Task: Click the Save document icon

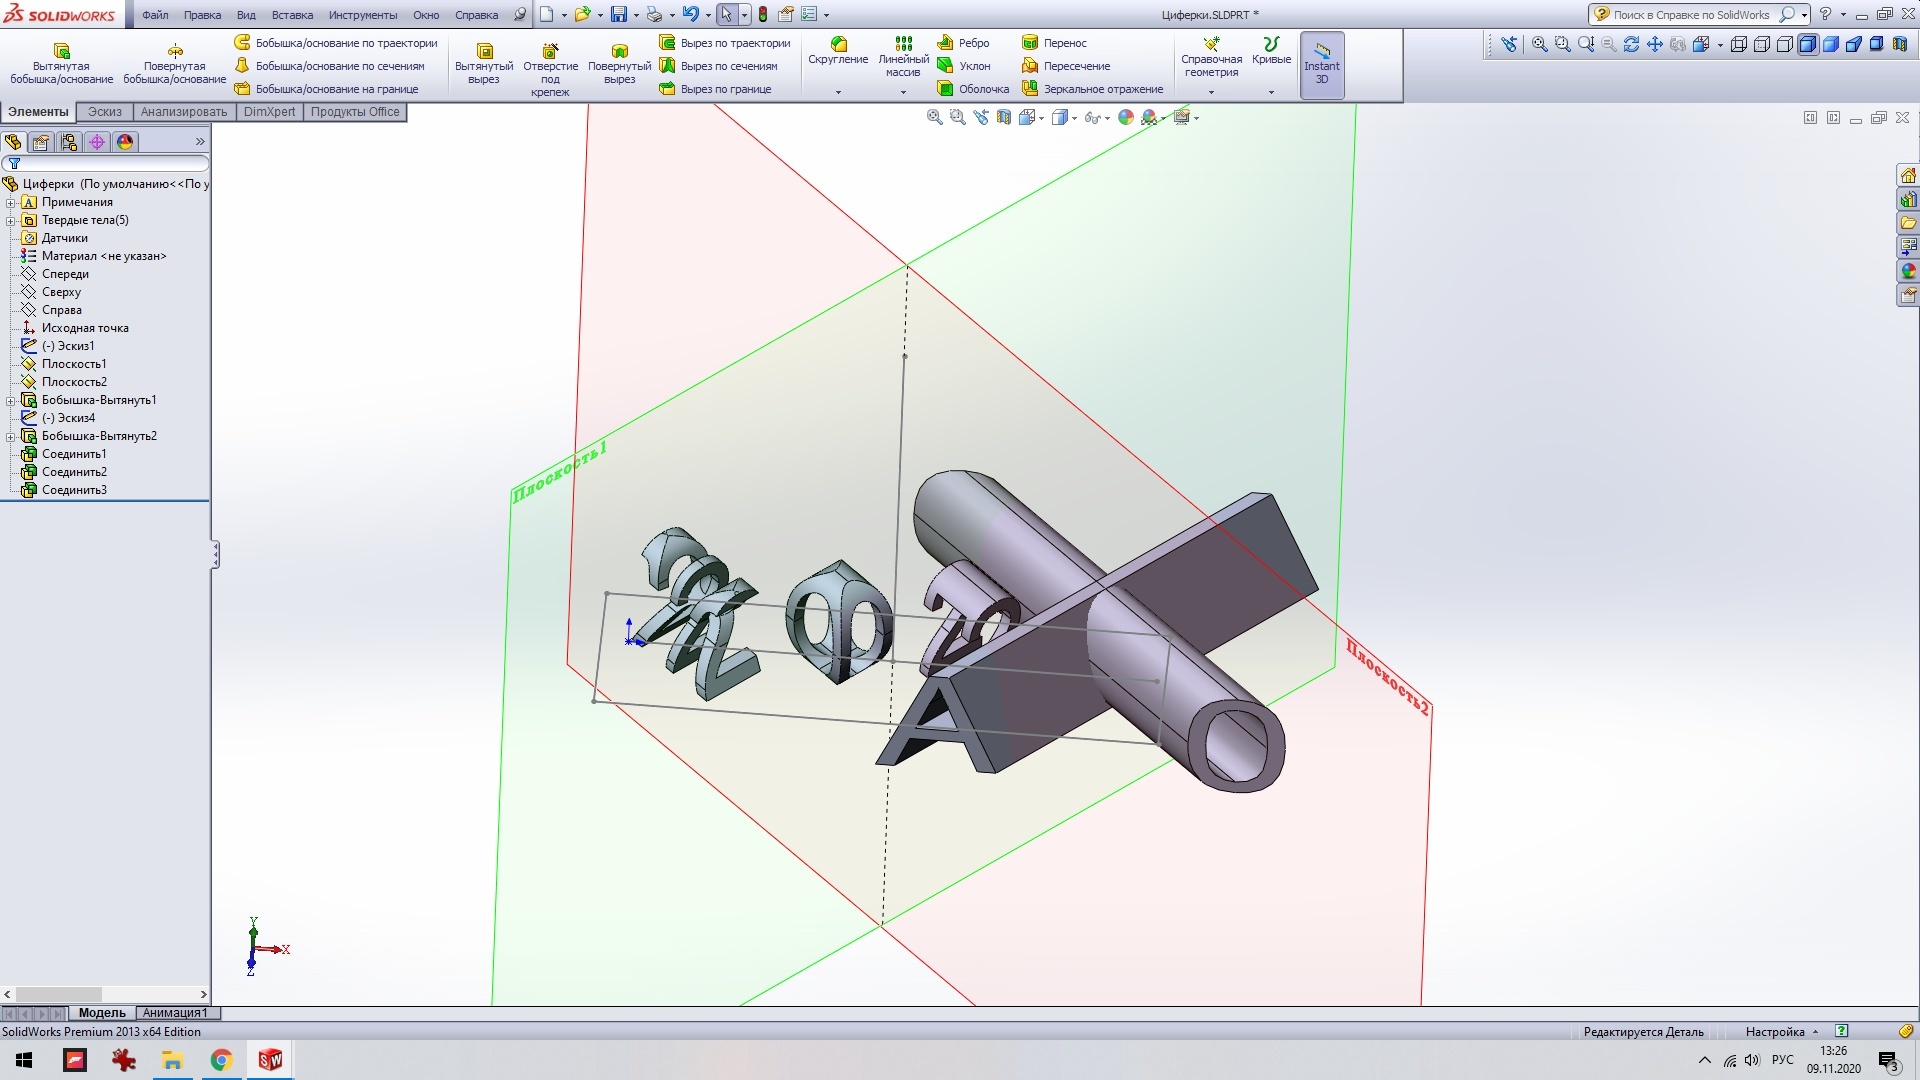Action: coord(619,15)
